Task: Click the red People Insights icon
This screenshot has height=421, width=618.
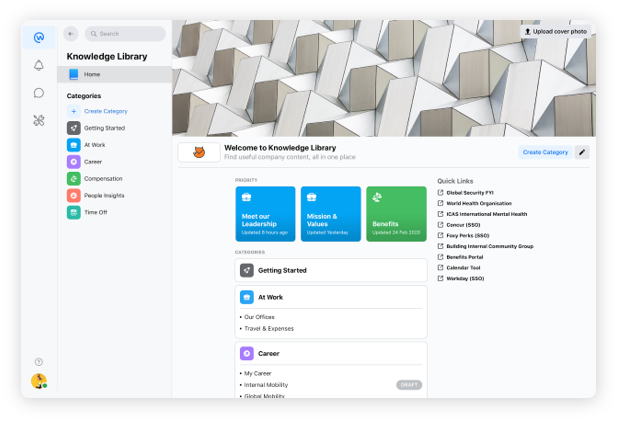Action: (74, 196)
